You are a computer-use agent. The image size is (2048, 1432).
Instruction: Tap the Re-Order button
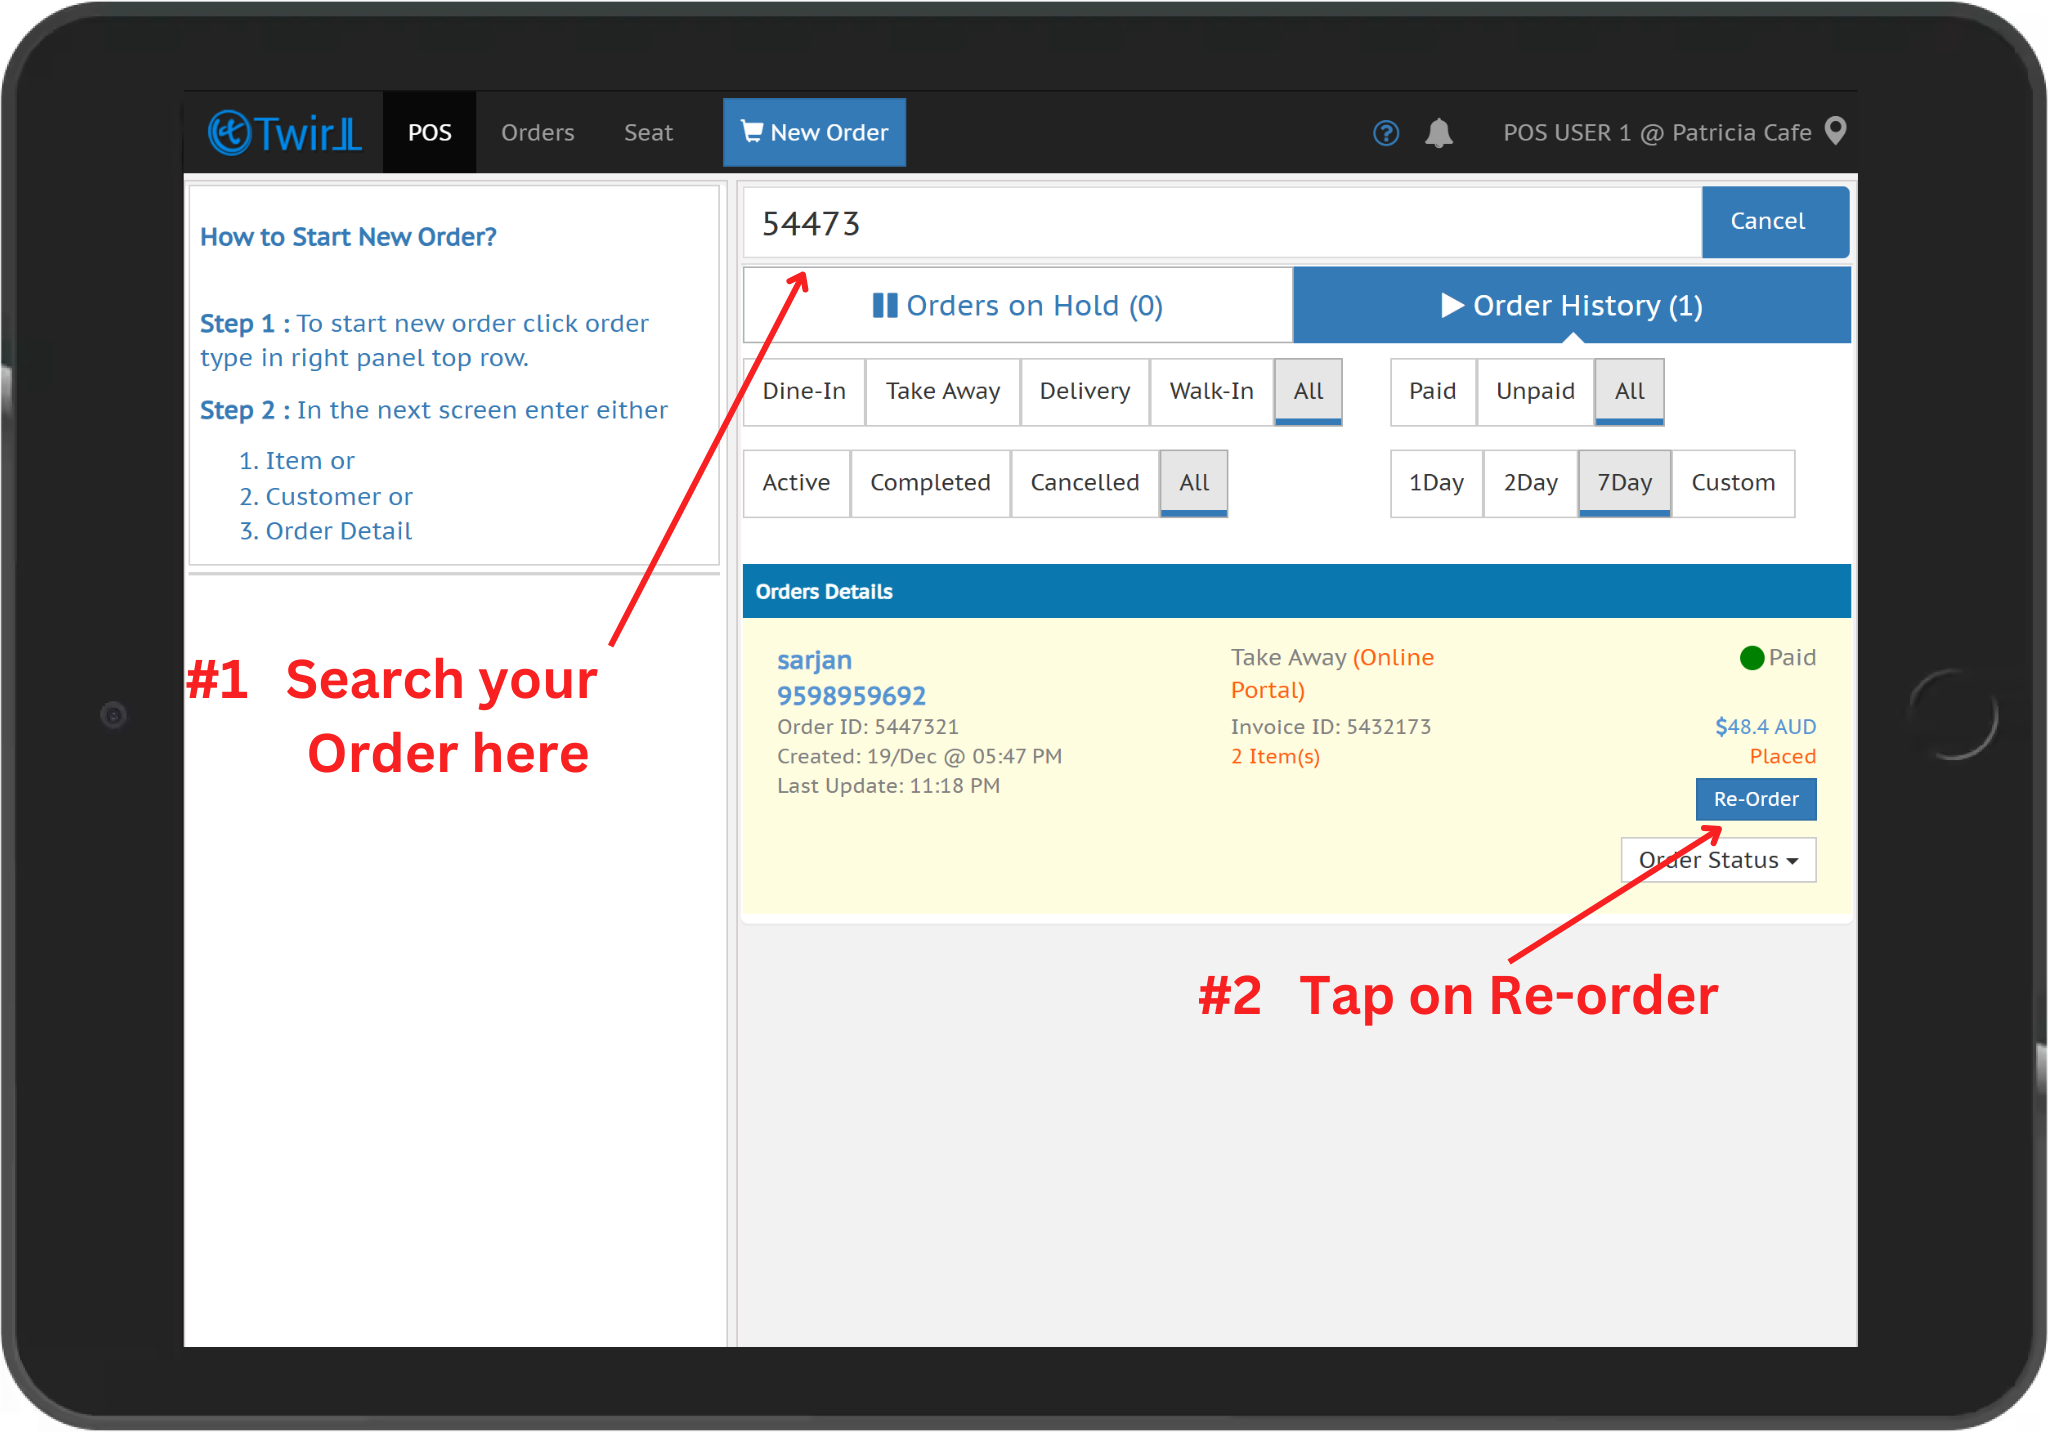1756,799
